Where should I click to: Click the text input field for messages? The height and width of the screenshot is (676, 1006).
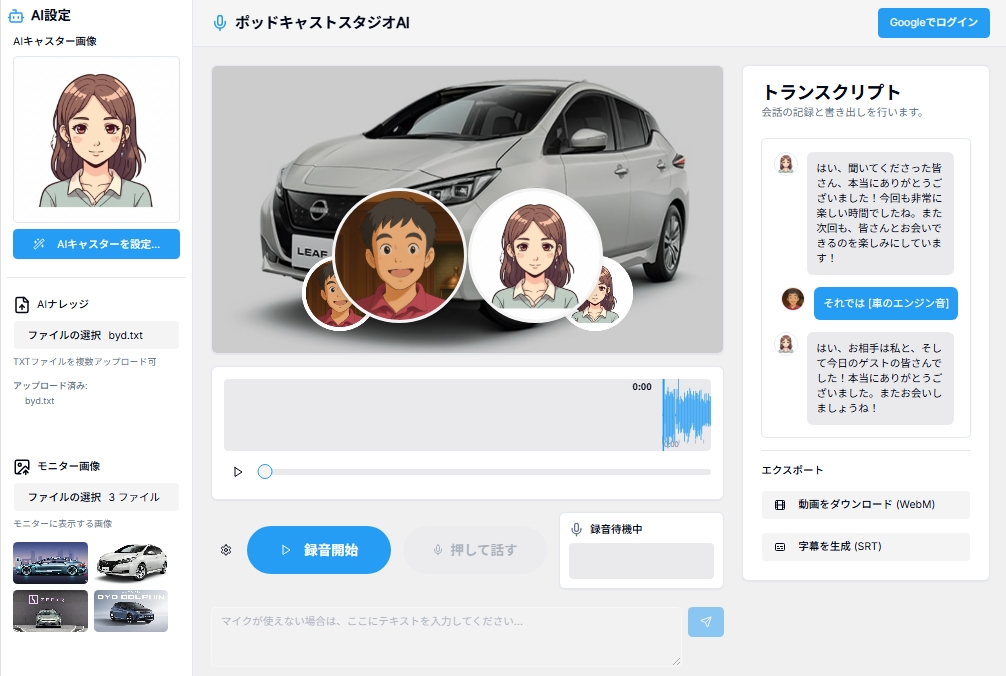tap(447, 637)
